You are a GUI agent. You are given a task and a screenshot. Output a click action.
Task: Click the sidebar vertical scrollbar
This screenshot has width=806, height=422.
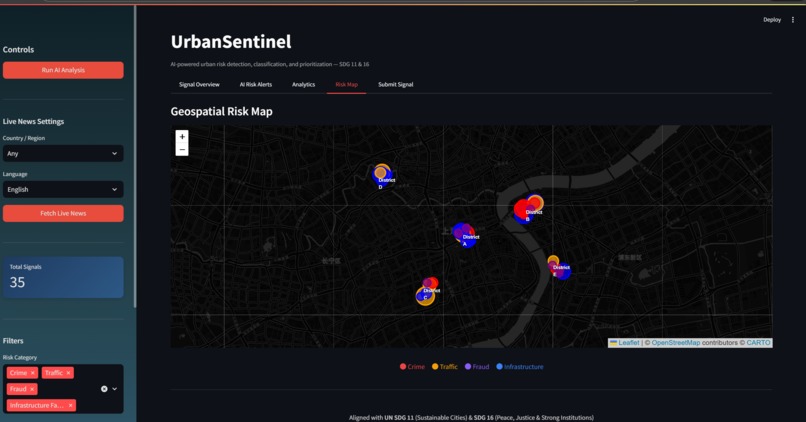(x=135, y=157)
